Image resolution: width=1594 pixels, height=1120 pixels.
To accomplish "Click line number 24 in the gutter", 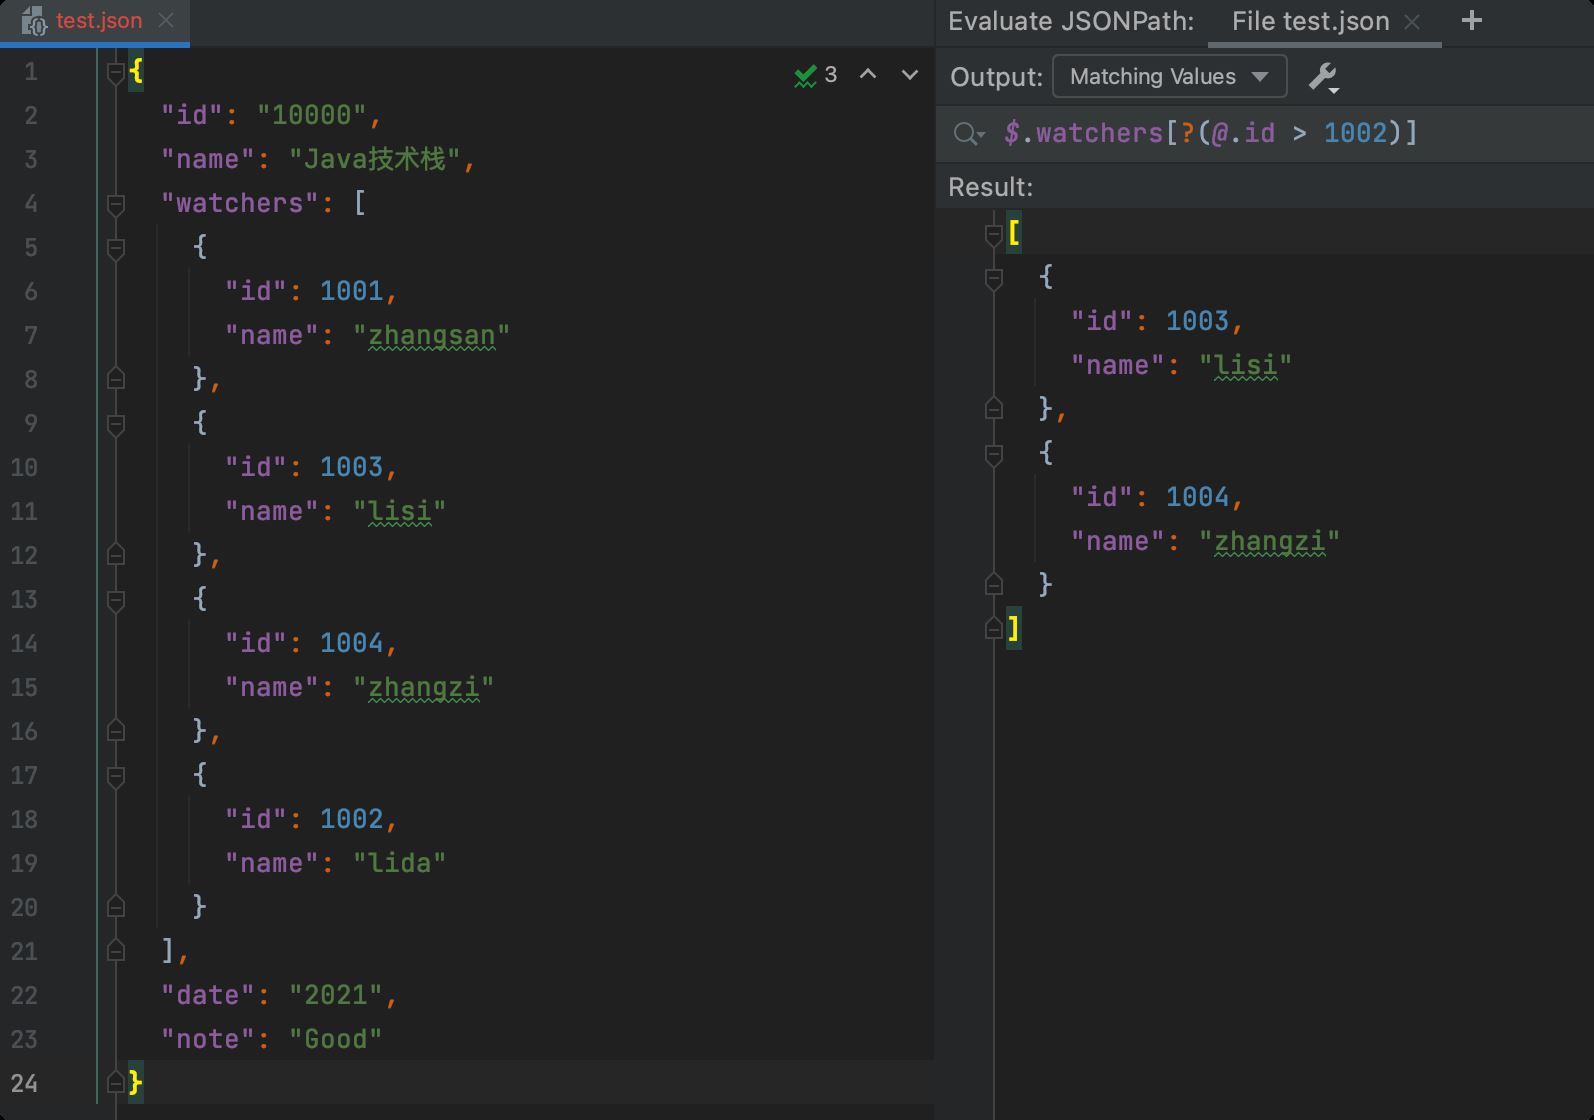I will click(x=25, y=1083).
